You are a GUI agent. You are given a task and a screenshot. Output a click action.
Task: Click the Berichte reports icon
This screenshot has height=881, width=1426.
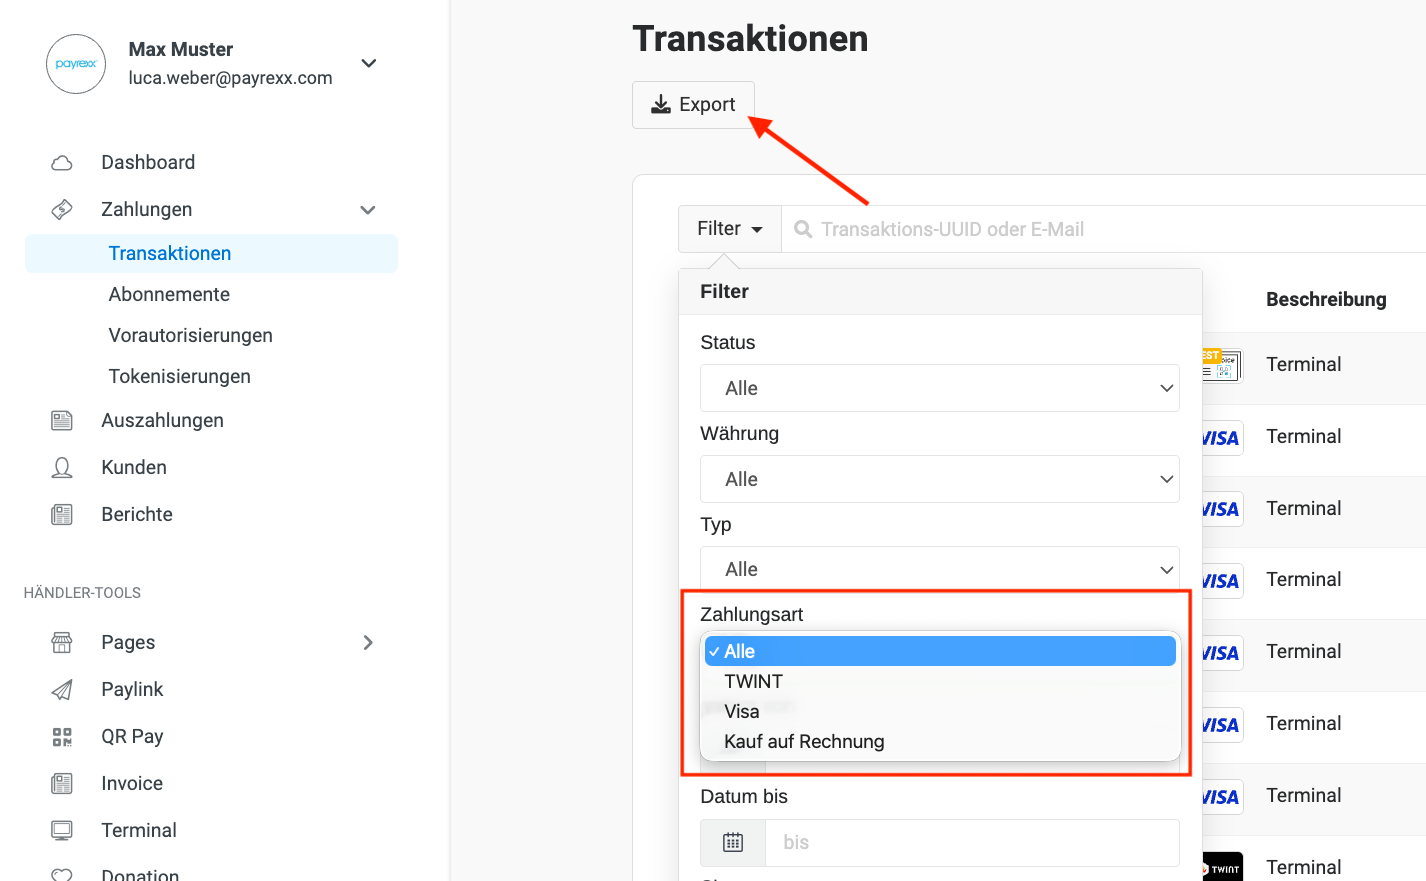coord(62,515)
